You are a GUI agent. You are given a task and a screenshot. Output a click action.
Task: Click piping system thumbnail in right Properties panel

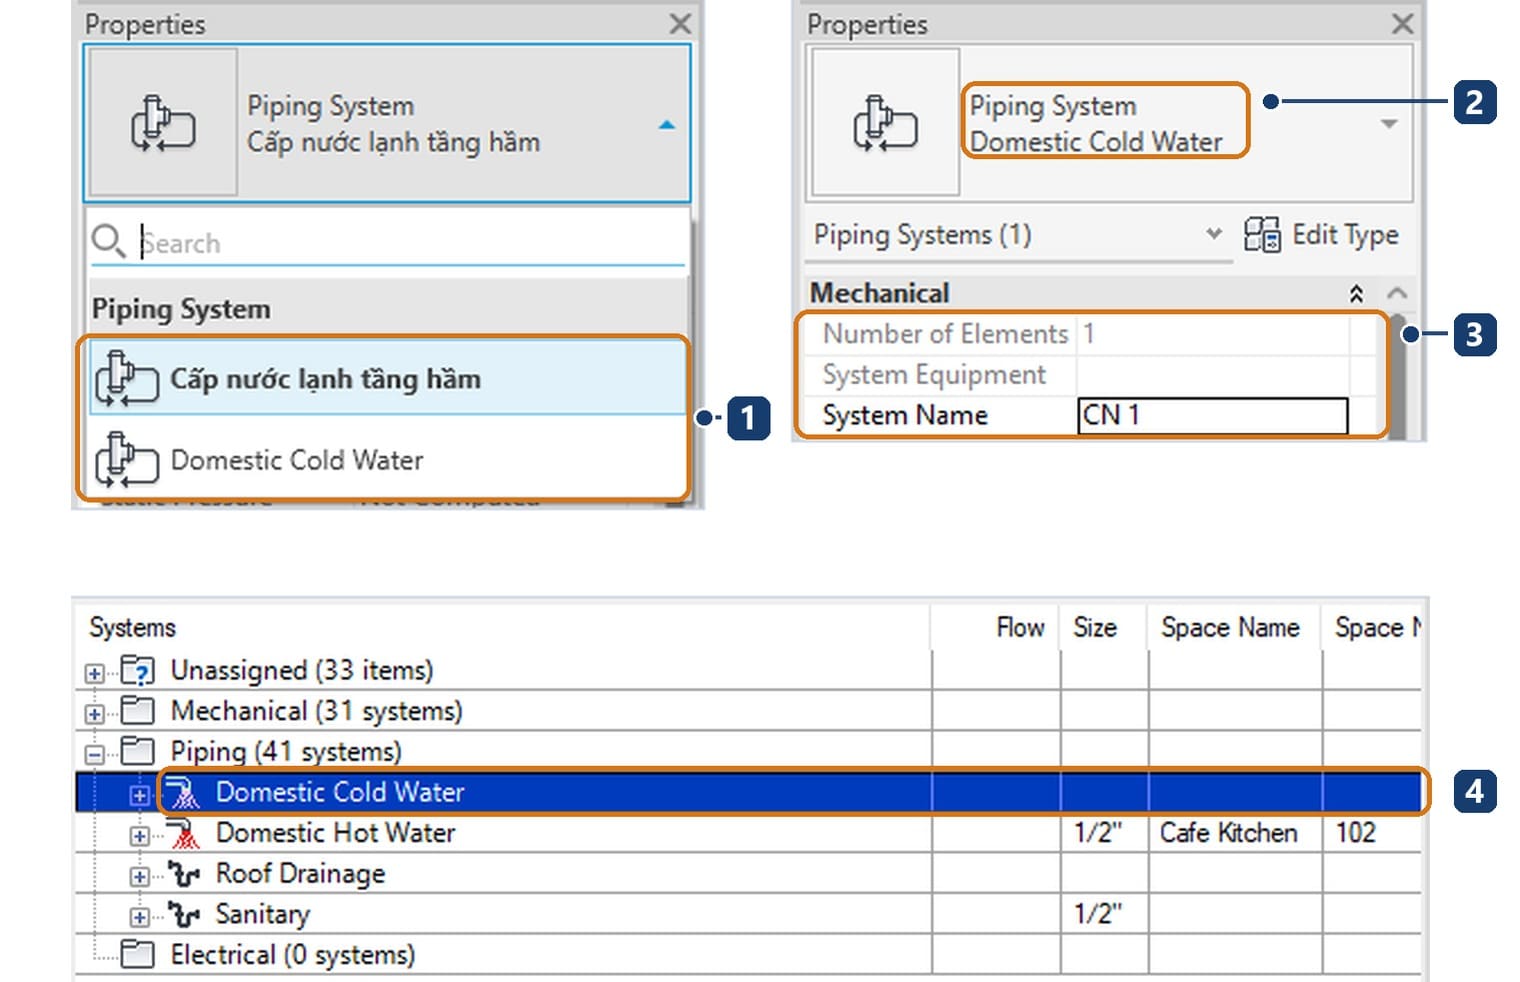tap(885, 122)
